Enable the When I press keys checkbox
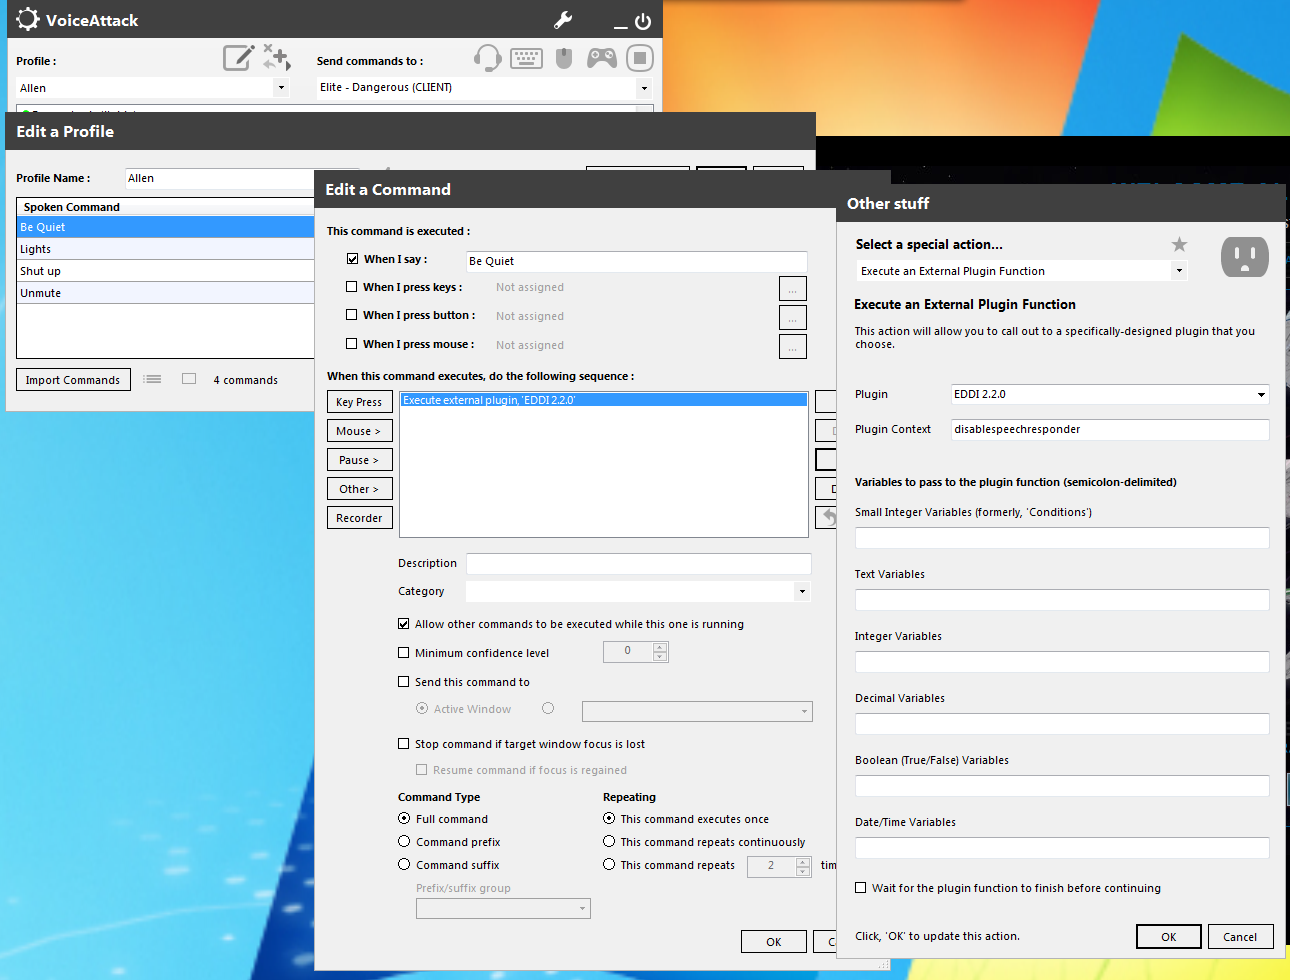The image size is (1290, 980). [x=352, y=286]
